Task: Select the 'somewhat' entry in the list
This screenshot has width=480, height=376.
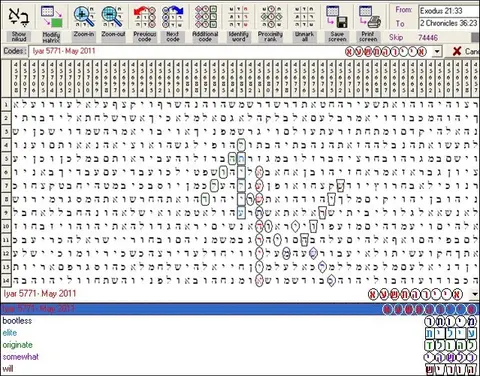Action: pyautogui.click(x=21, y=357)
